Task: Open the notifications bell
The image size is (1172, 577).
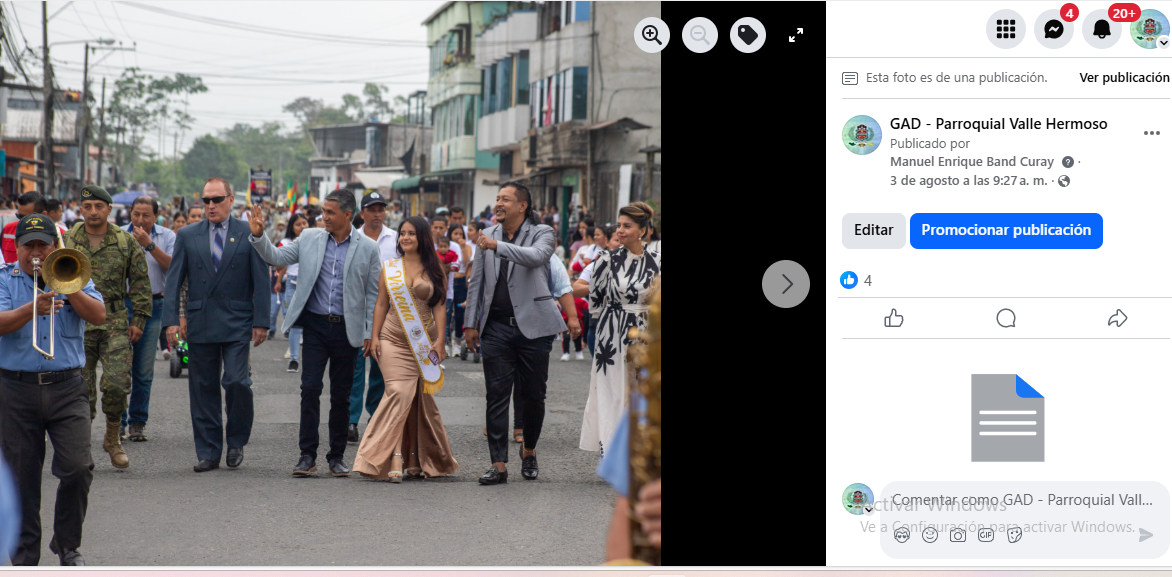Action: [1102, 29]
